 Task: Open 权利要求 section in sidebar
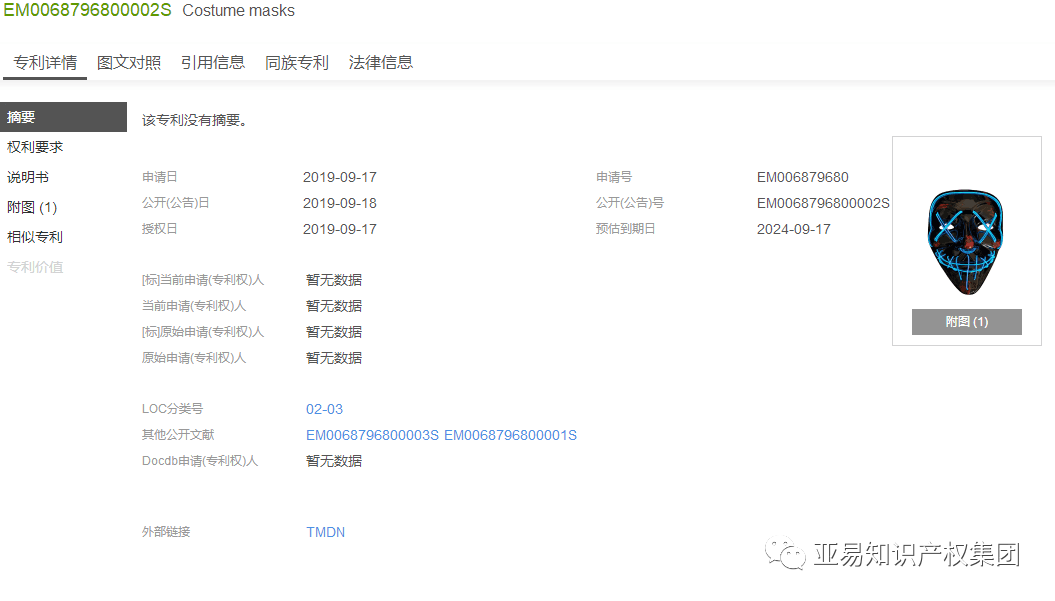click(35, 147)
